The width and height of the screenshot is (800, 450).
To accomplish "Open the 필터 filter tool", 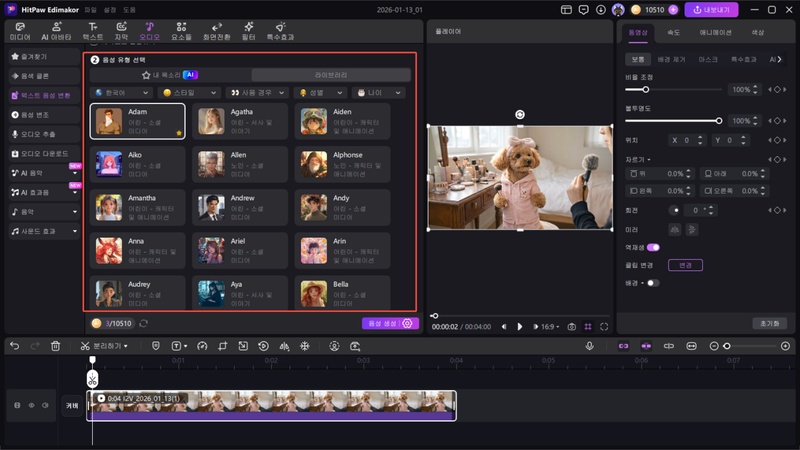I will coord(248,31).
